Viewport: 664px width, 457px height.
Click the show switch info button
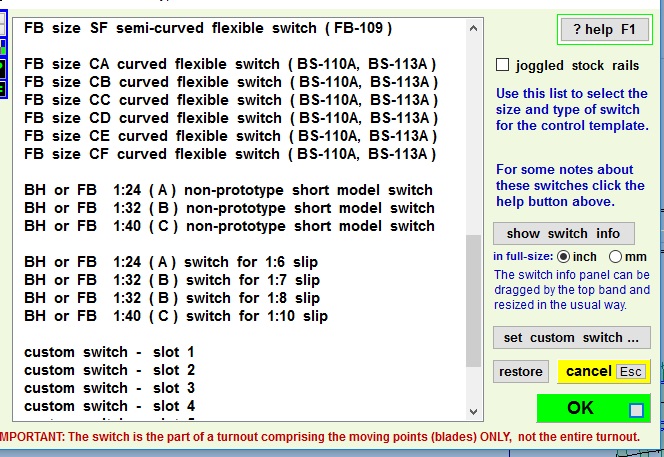563,234
